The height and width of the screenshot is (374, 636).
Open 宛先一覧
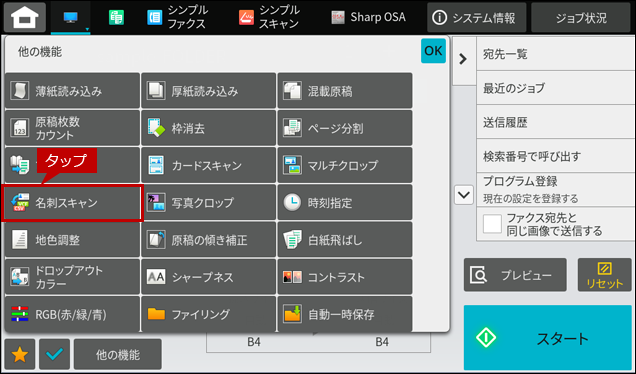pyautogui.click(x=556, y=54)
